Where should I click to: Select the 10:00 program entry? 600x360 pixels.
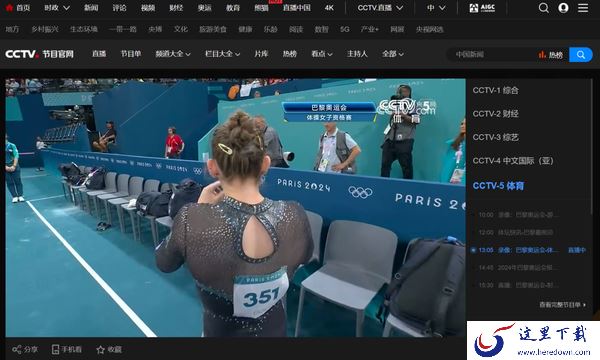518,215
